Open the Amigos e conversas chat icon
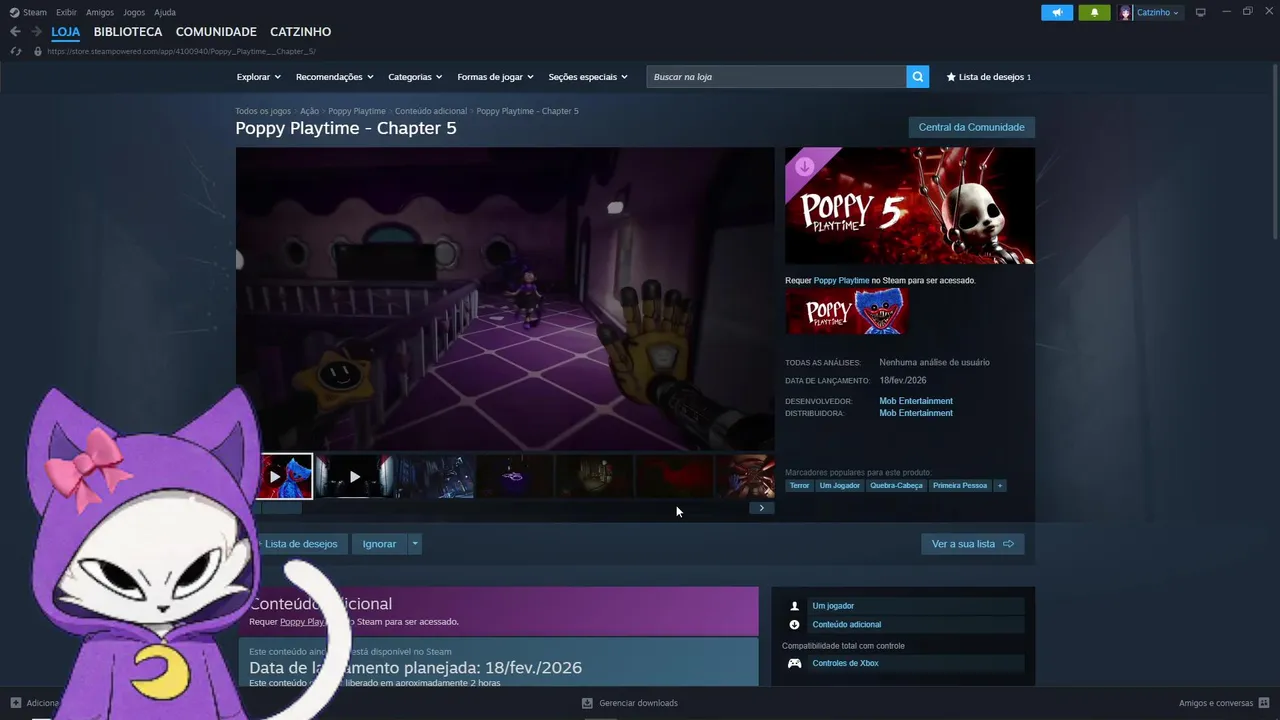The height and width of the screenshot is (720, 1280). click(x=1263, y=703)
